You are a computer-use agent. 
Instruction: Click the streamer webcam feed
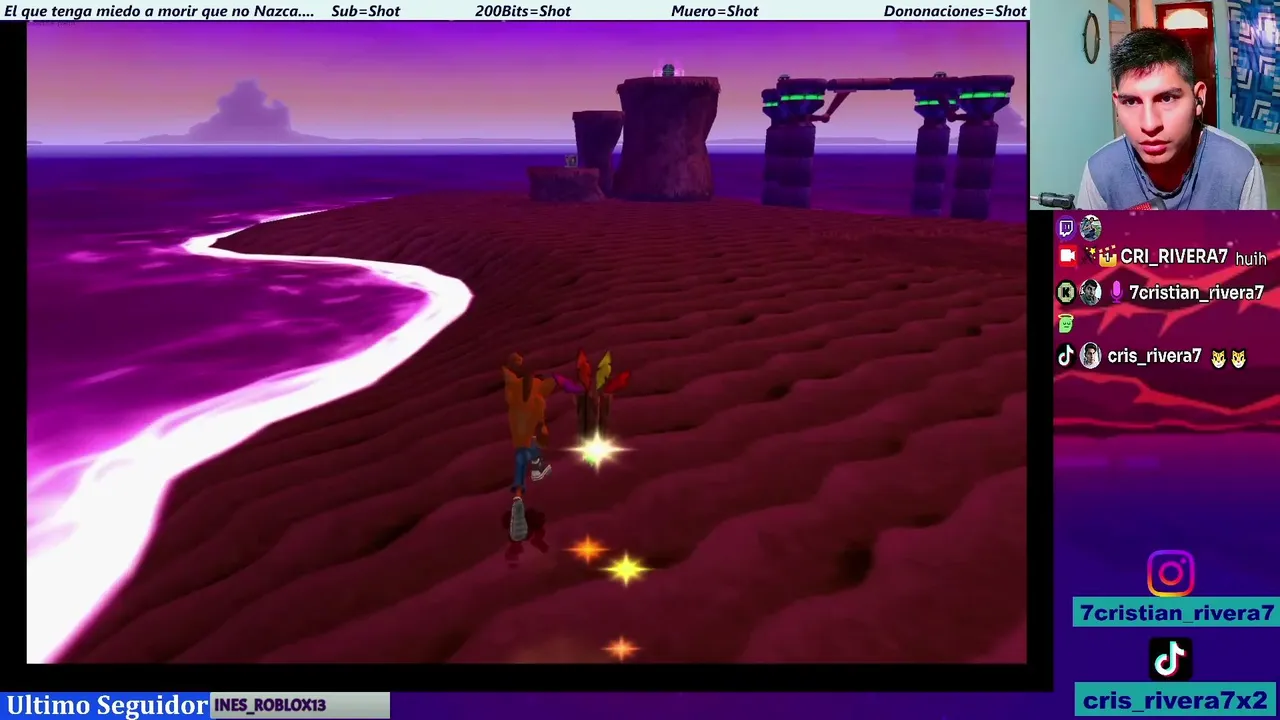point(1155,105)
